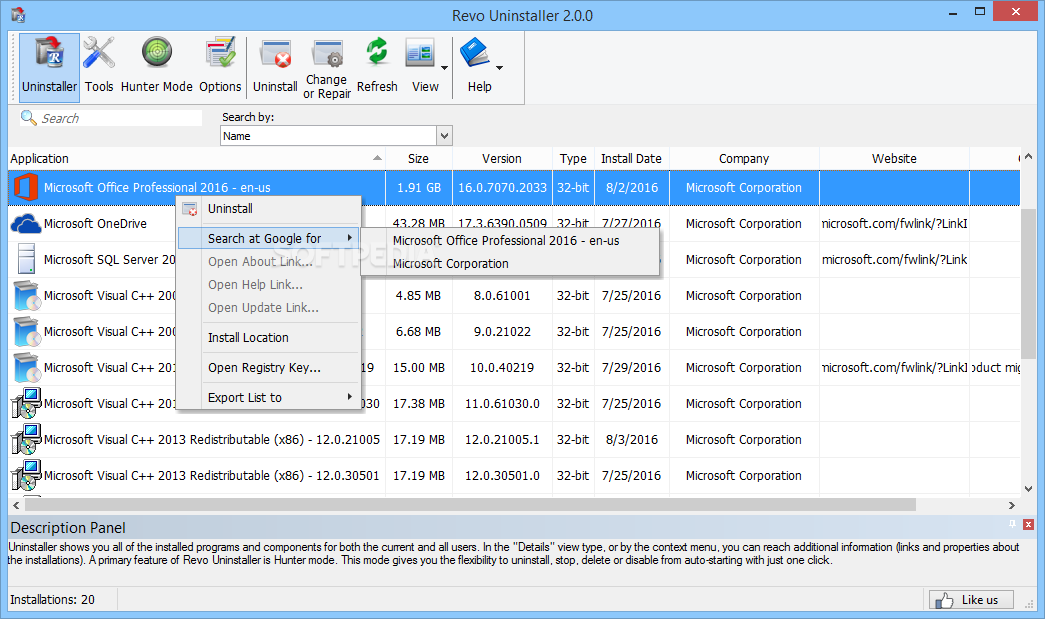Screen dimensions: 1045x619
Task: Click the search magnifier icon
Action: click(29, 118)
